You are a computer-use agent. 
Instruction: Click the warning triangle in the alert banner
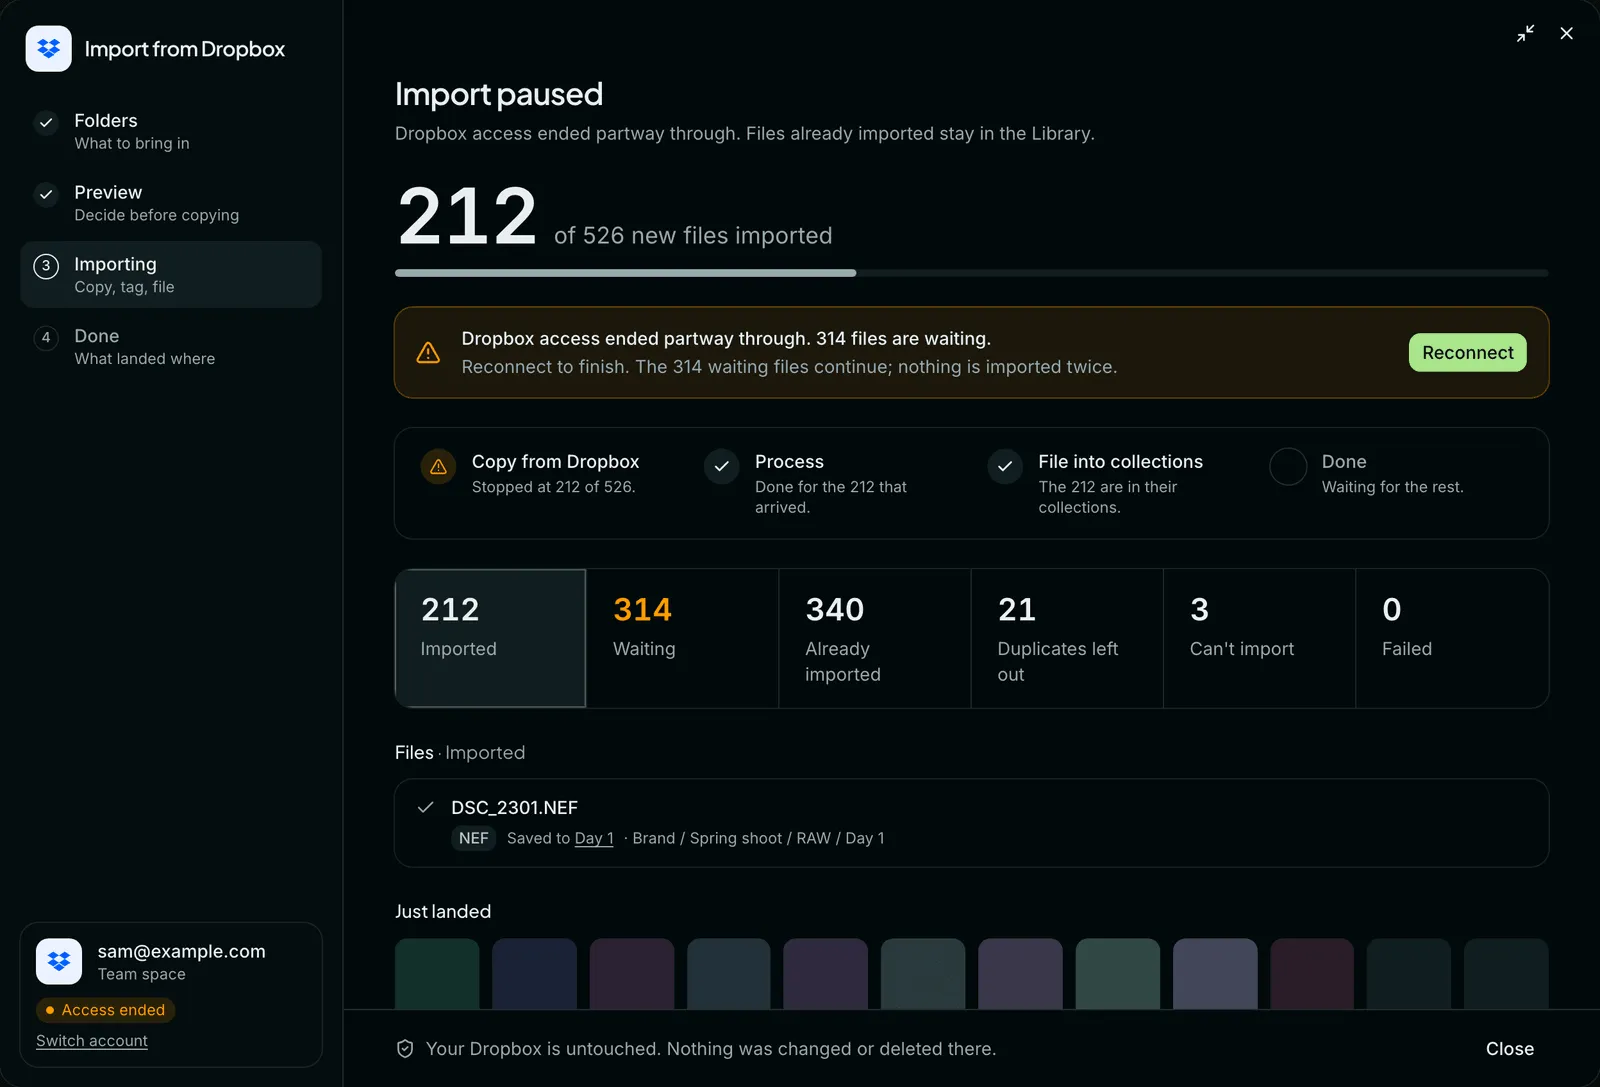pos(428,353)
